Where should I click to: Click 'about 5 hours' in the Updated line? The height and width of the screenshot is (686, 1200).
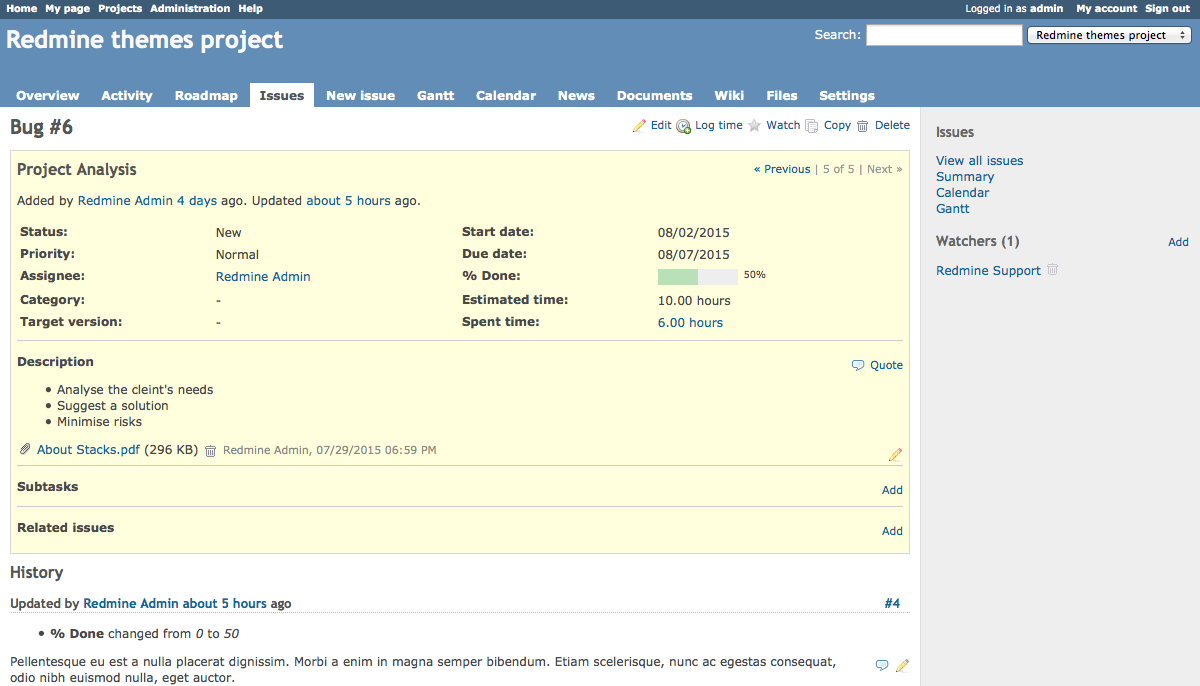click(x=348, y=201)
